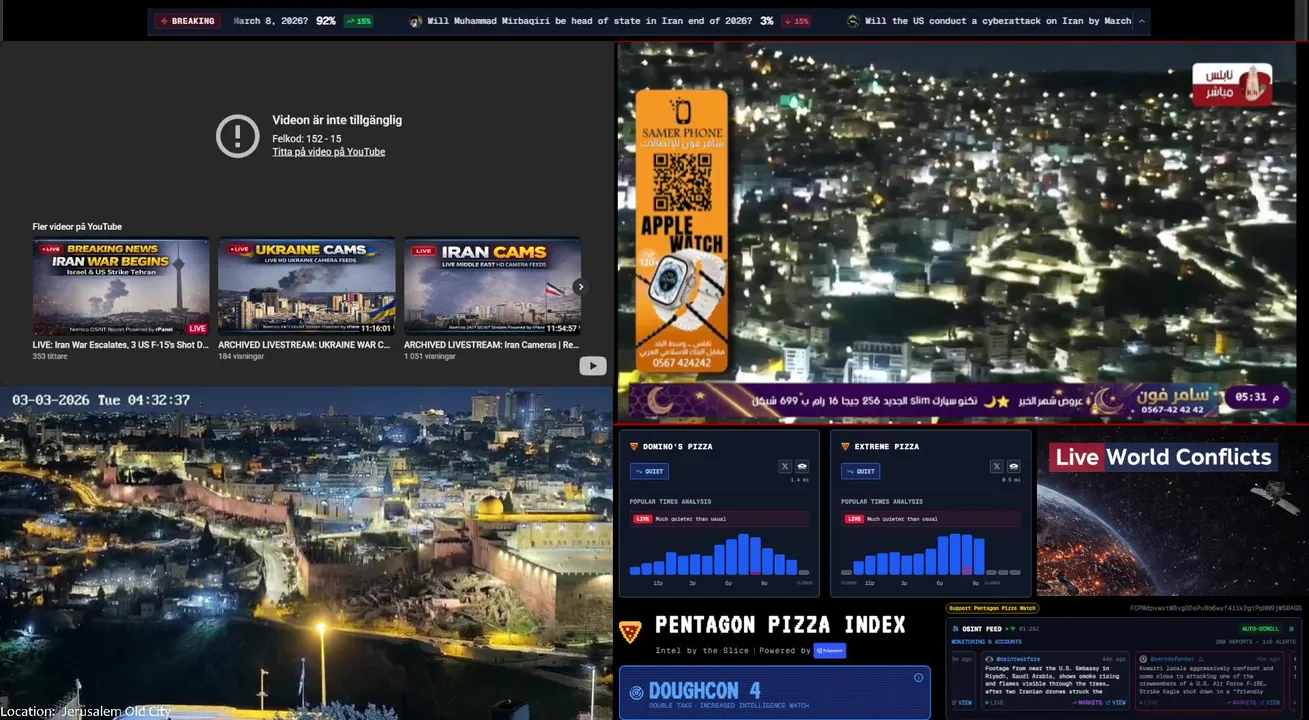The image size is (1309, 720).
Task: Open 'Titta på video på YouTube' link
Action: coord(329,152)
